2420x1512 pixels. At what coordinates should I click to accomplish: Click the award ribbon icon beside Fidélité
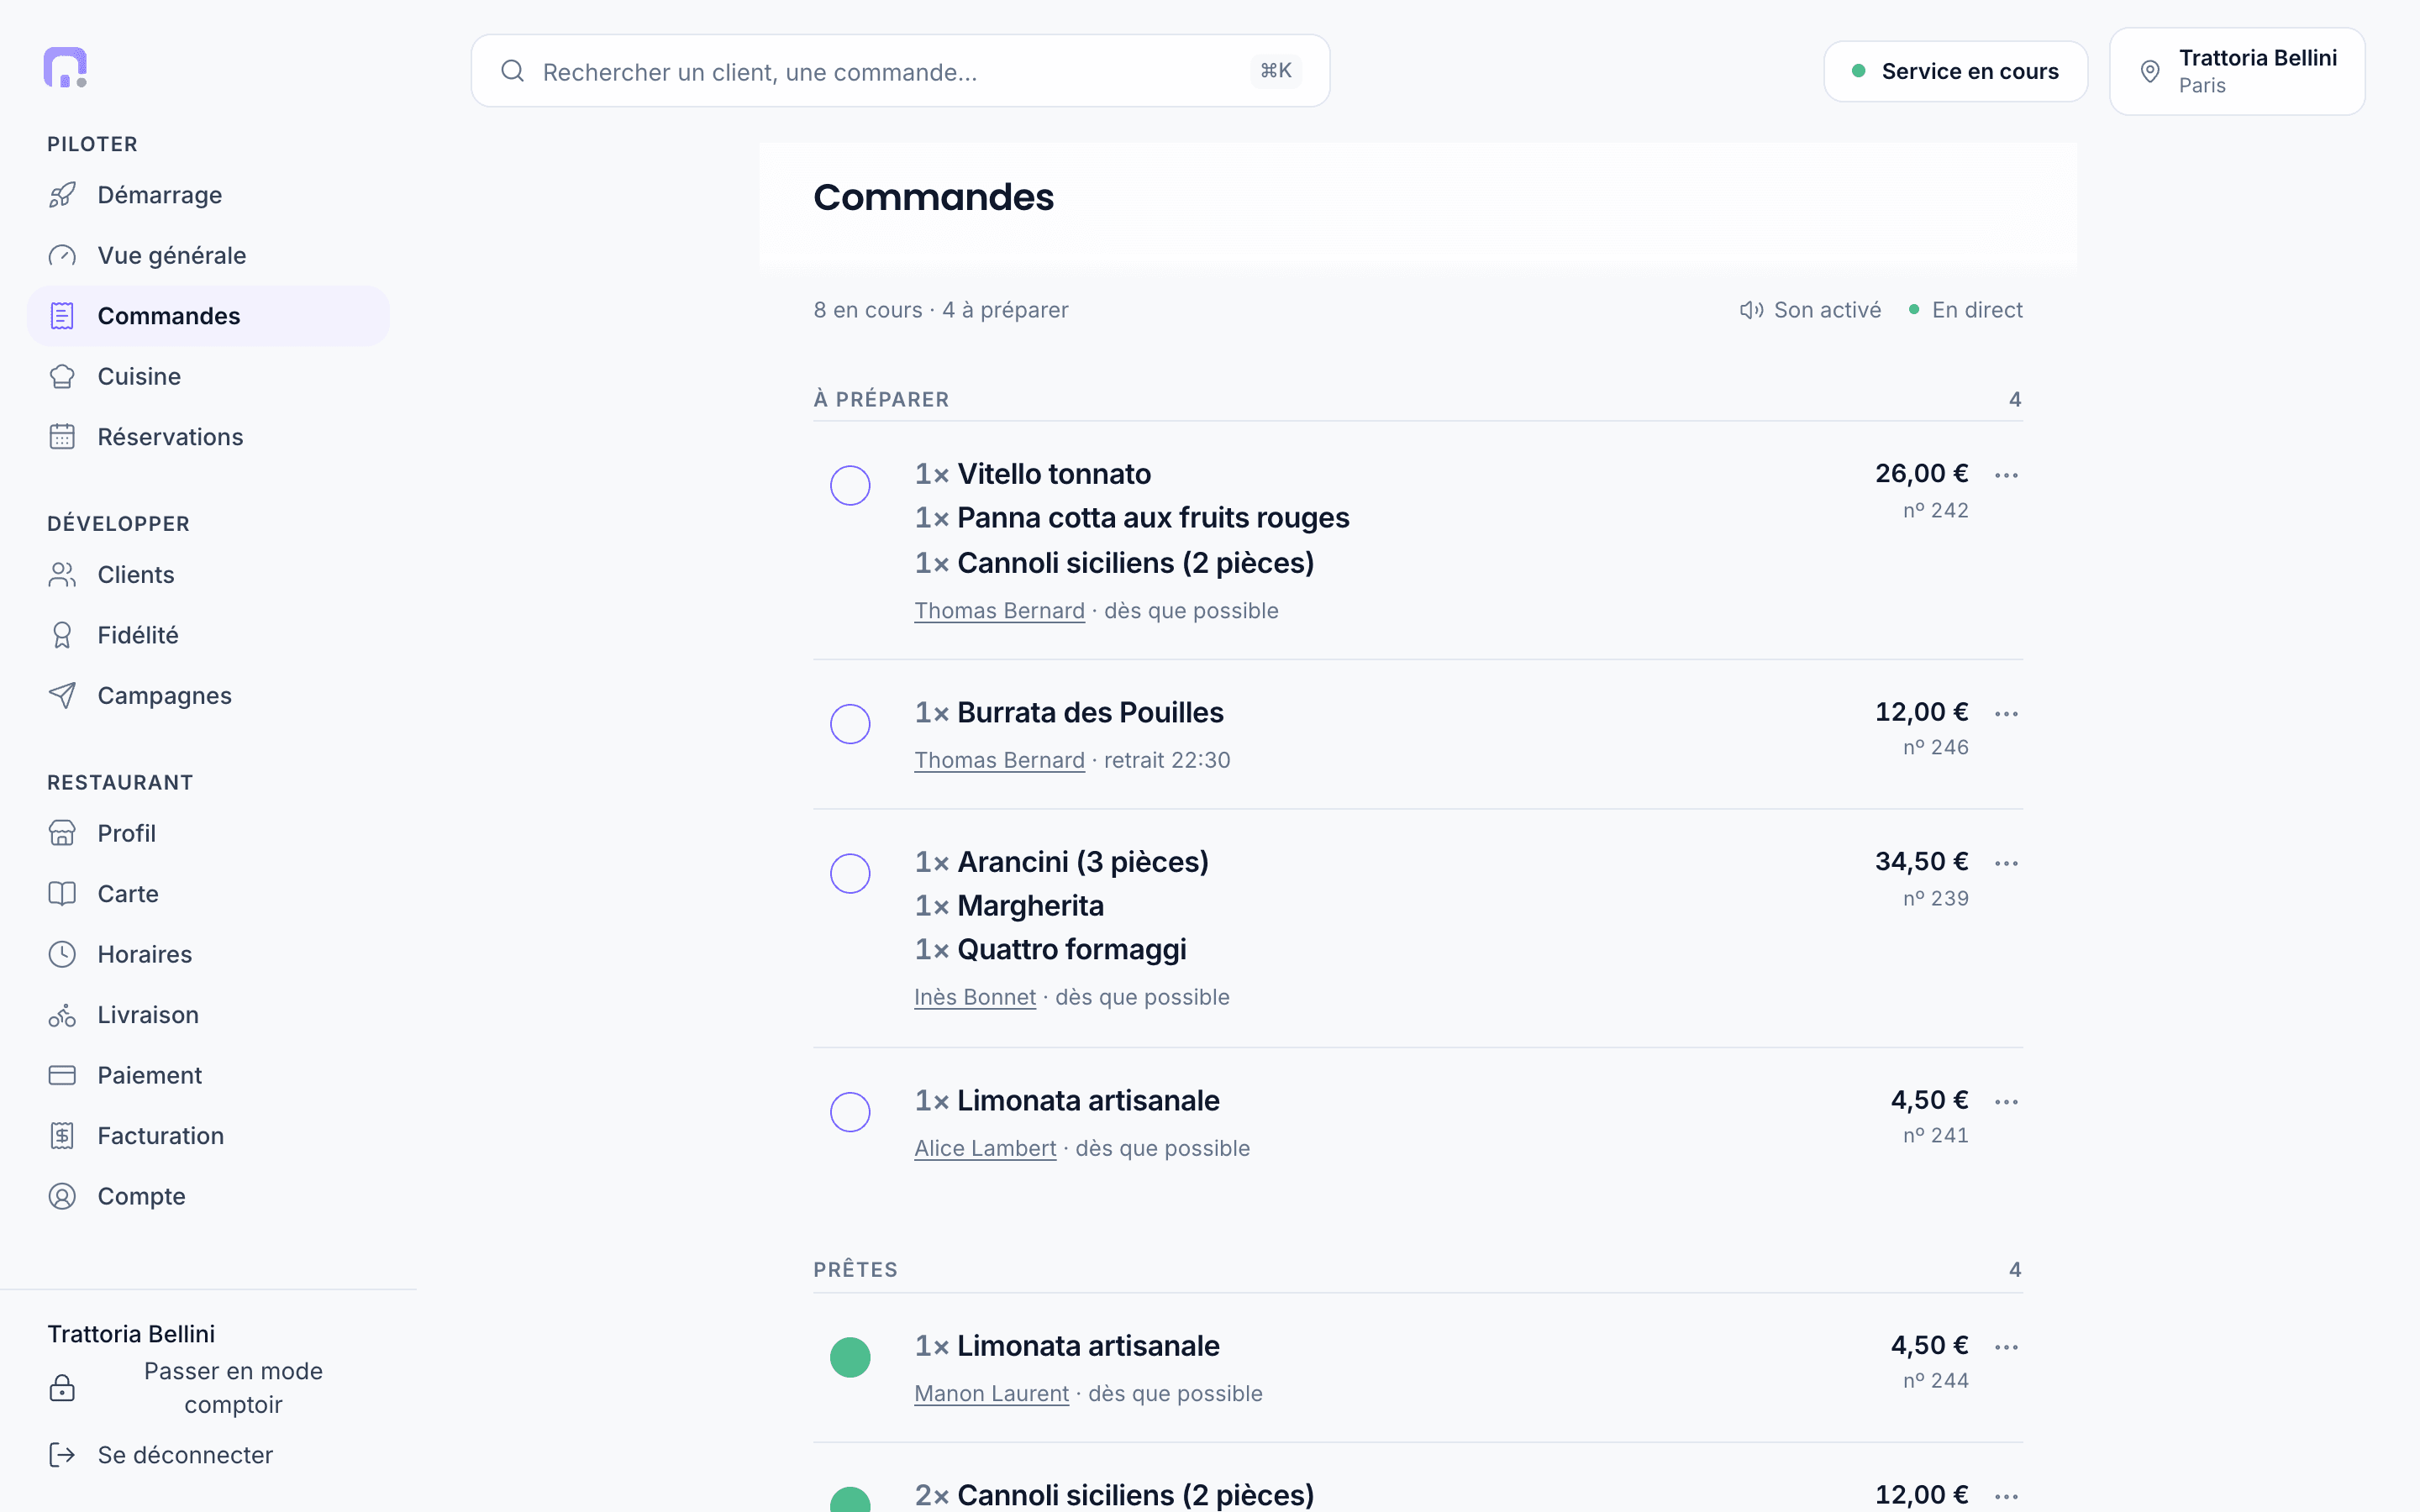tap(62, 635)
